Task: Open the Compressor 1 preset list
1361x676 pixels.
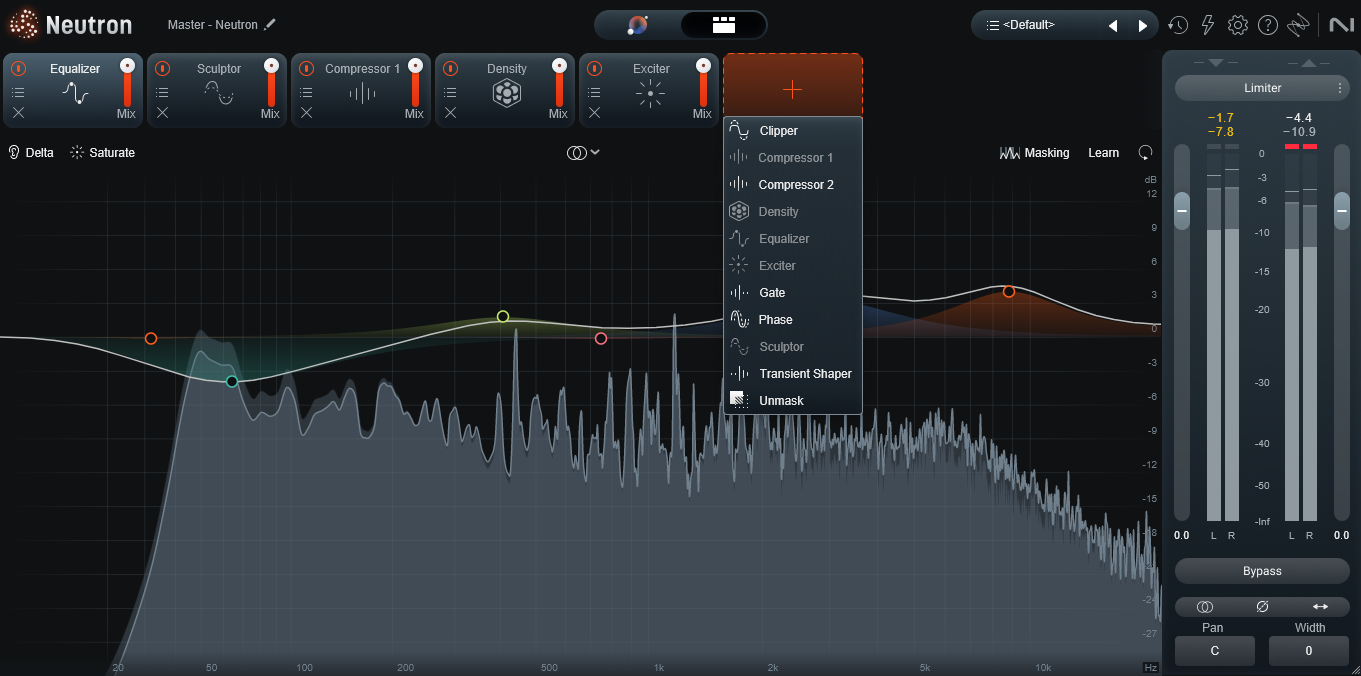Action: pyautogui.click(x=306, y=92)
